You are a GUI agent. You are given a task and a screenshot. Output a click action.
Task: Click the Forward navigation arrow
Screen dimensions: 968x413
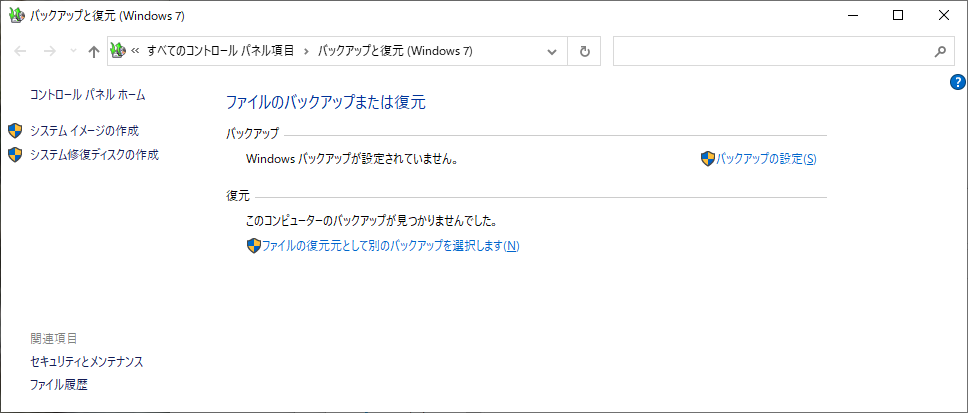tap(50, 52)
